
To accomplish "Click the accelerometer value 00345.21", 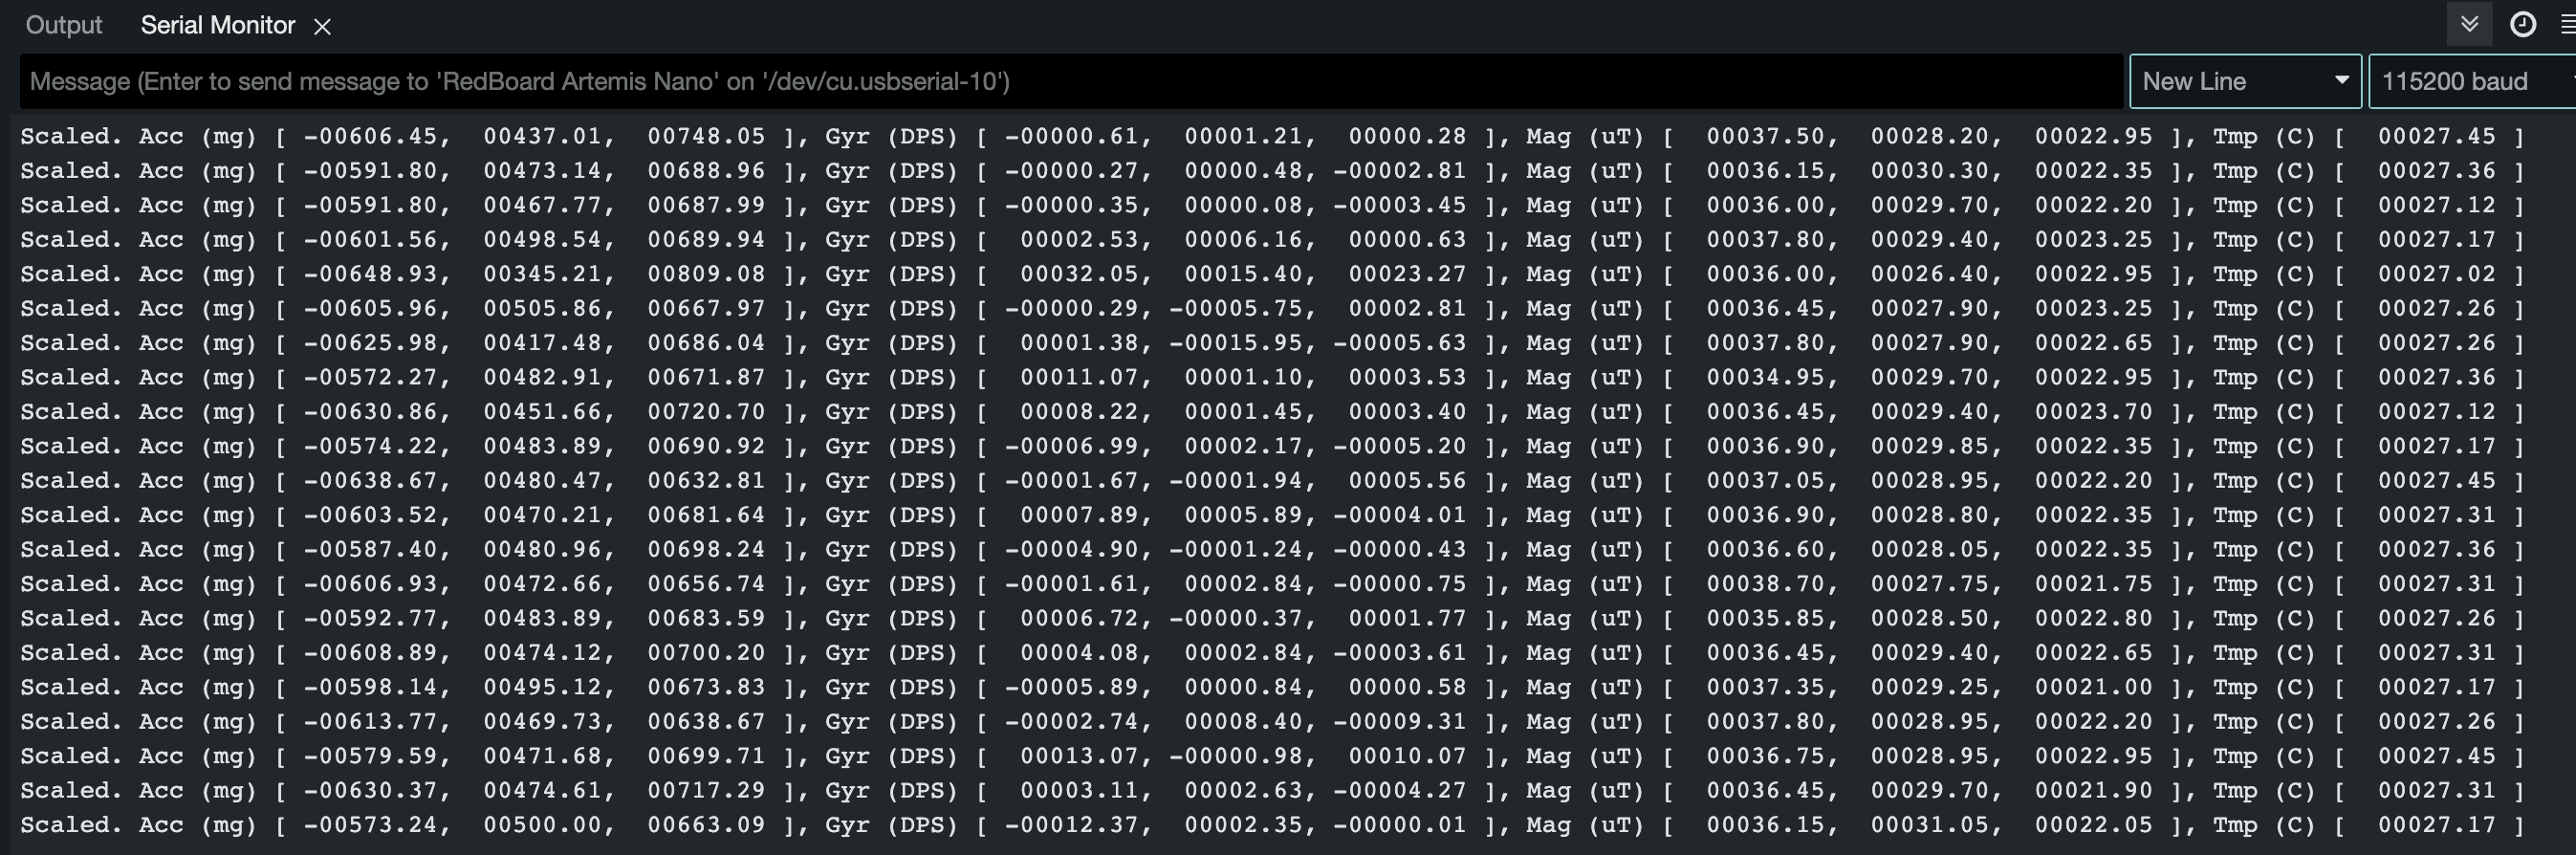I will [x=542, y=274].
